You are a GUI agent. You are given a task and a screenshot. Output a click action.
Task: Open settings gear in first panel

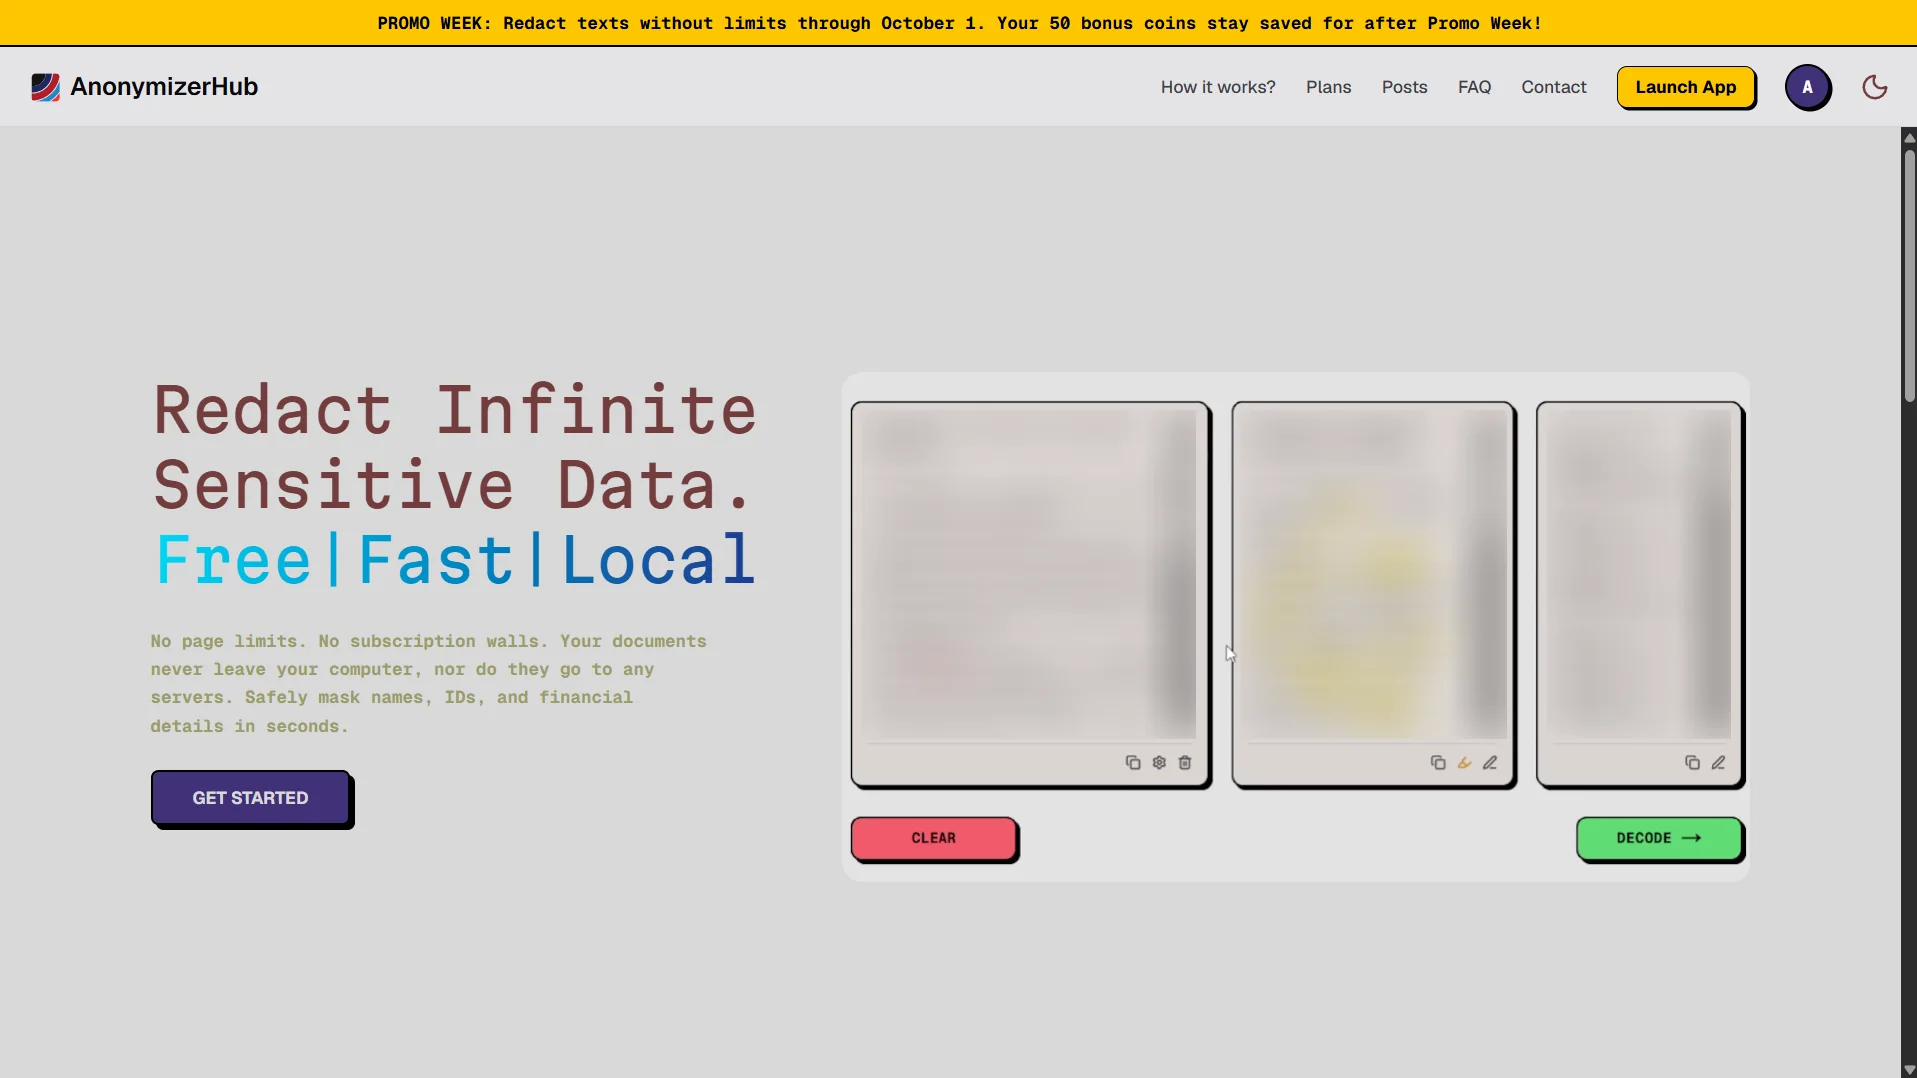click(1159, 763)
